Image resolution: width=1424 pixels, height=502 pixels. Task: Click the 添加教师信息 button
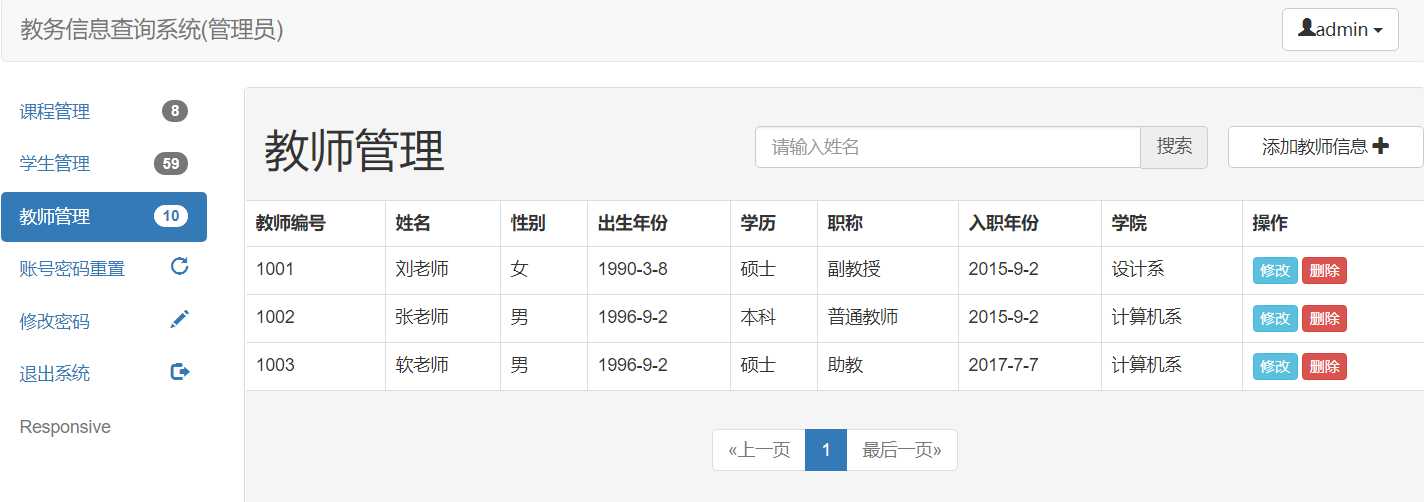coord(1325,147)
